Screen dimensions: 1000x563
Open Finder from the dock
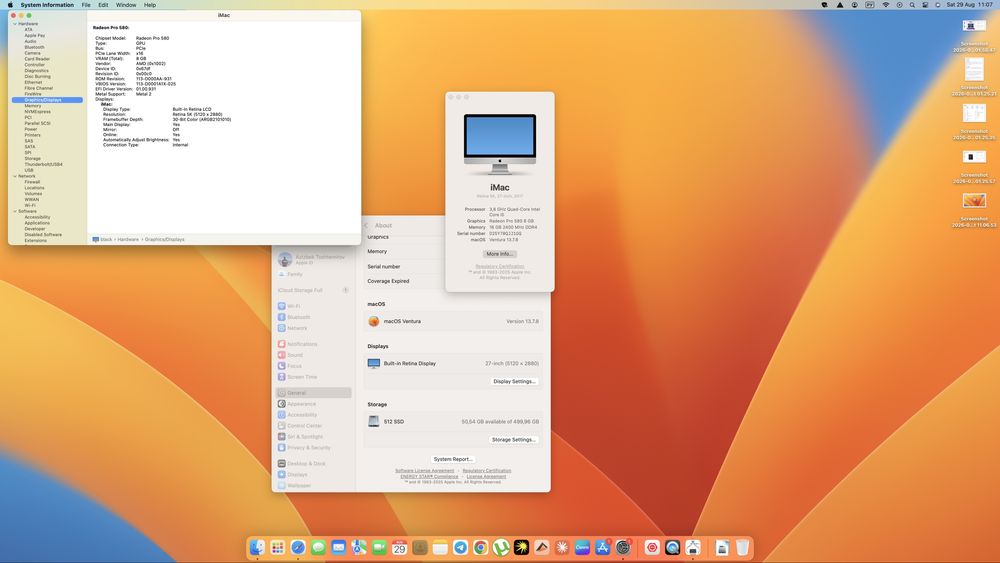click(257, 547)
